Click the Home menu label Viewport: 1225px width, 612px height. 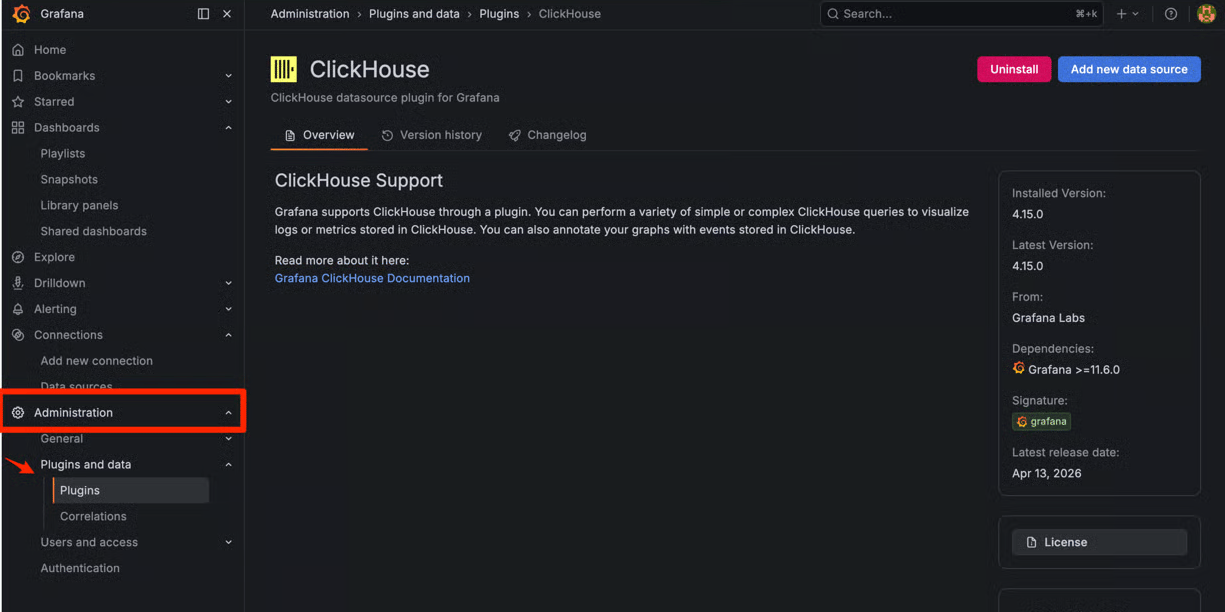point(50,50)
